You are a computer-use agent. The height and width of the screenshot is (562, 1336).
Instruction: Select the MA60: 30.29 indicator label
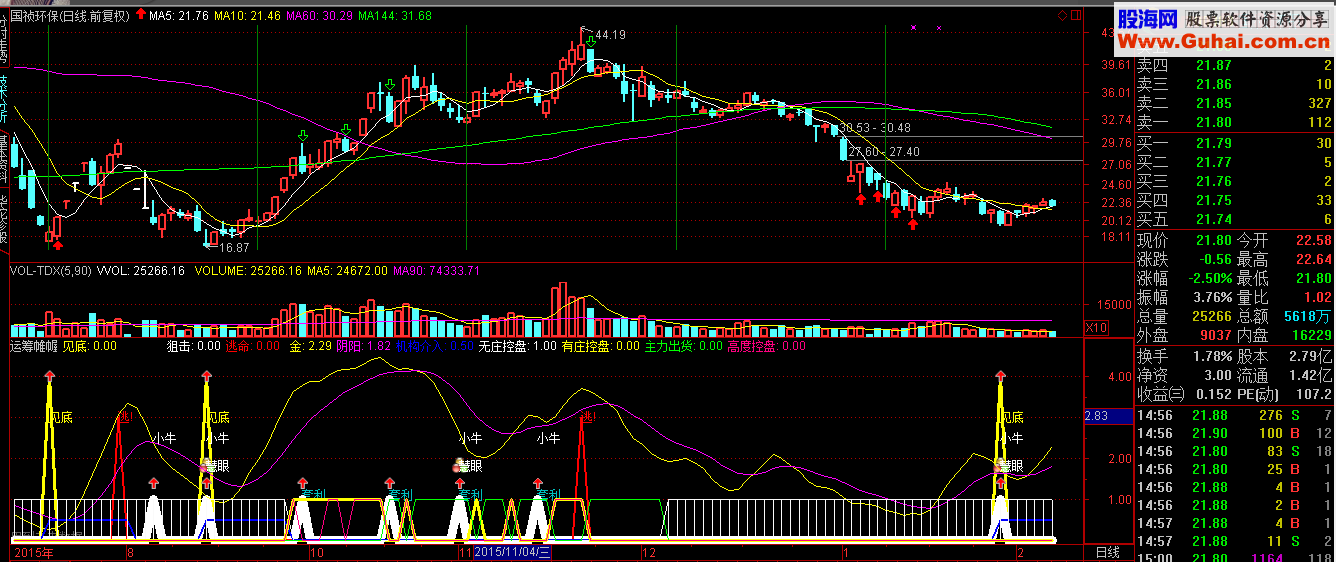pyautogui.click(x=319, y=16)
